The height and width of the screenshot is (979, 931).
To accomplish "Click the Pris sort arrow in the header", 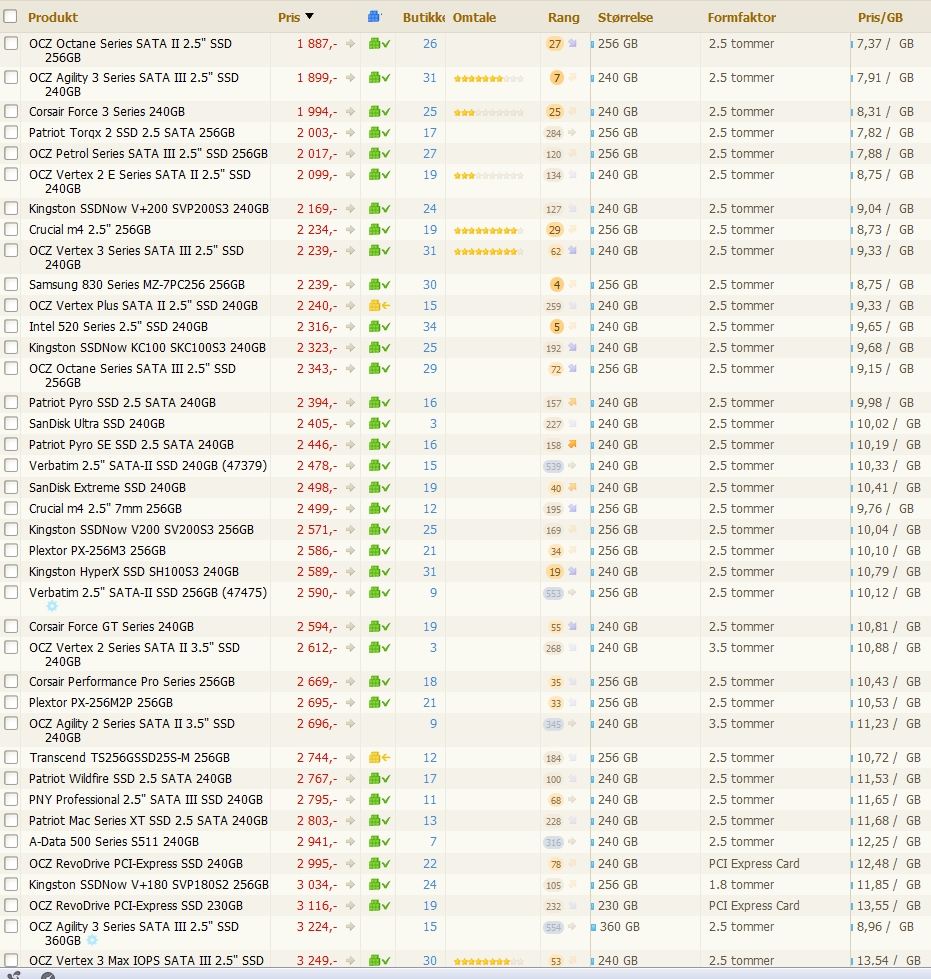I will pos(309,17).
